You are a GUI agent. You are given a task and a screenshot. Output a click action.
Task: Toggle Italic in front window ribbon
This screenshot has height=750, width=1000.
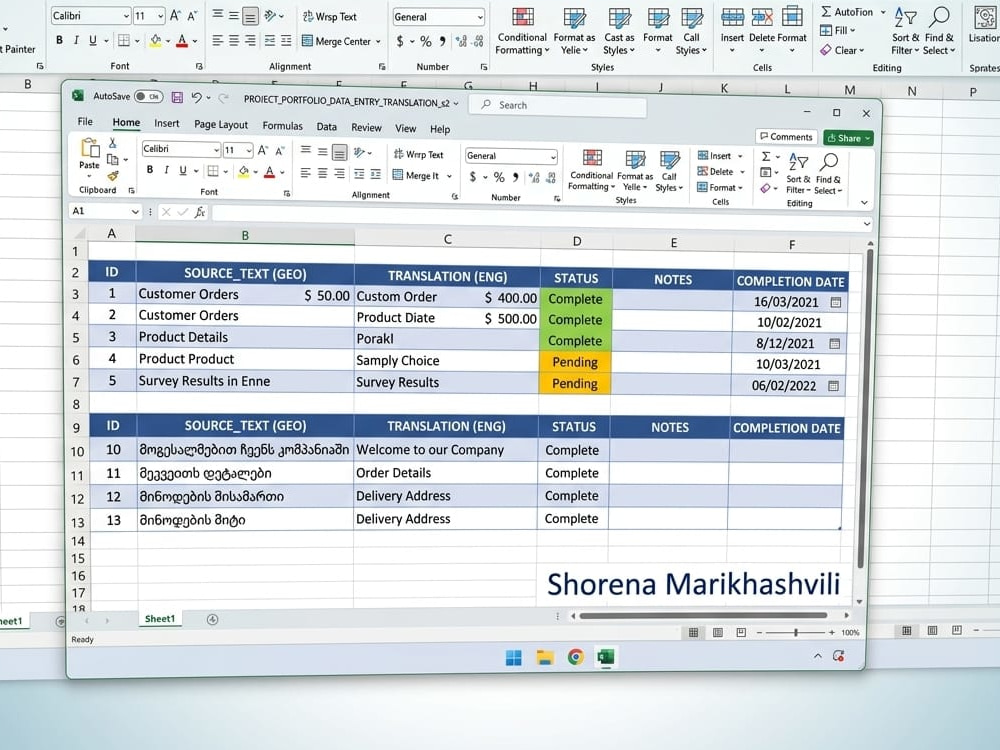coord(166,170)
